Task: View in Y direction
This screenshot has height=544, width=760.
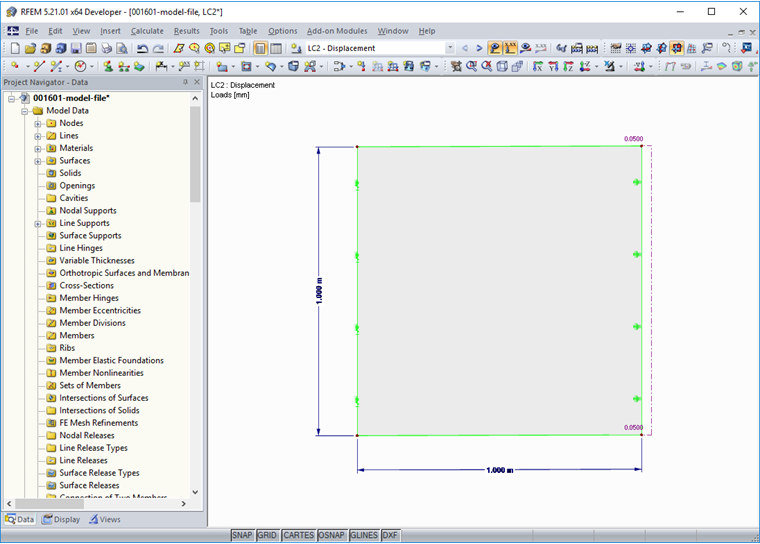Action: (x=553, y=66)
